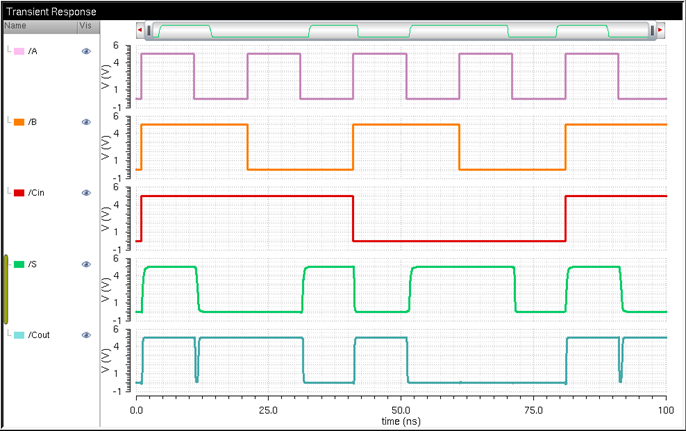Click the V (V) axis label of /A plot
Screen dimensions: 686x431
[x=105, y=77]
